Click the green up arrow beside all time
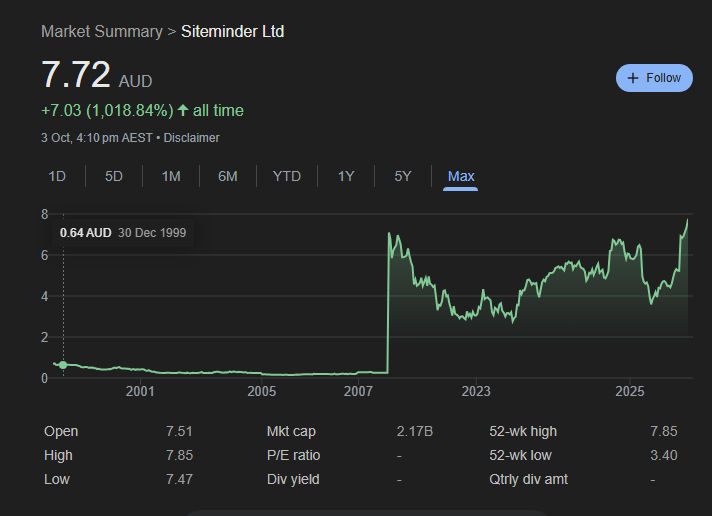Screen dimensions: 712x516 183,110
